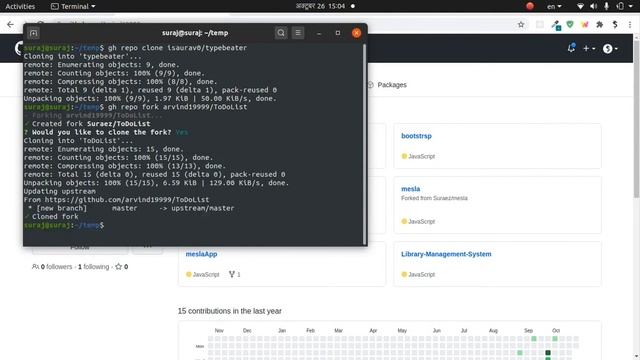This screenshot has height=360, width=640.
Task: Bookmark this page with the star icon
Action: pos(521,24)
